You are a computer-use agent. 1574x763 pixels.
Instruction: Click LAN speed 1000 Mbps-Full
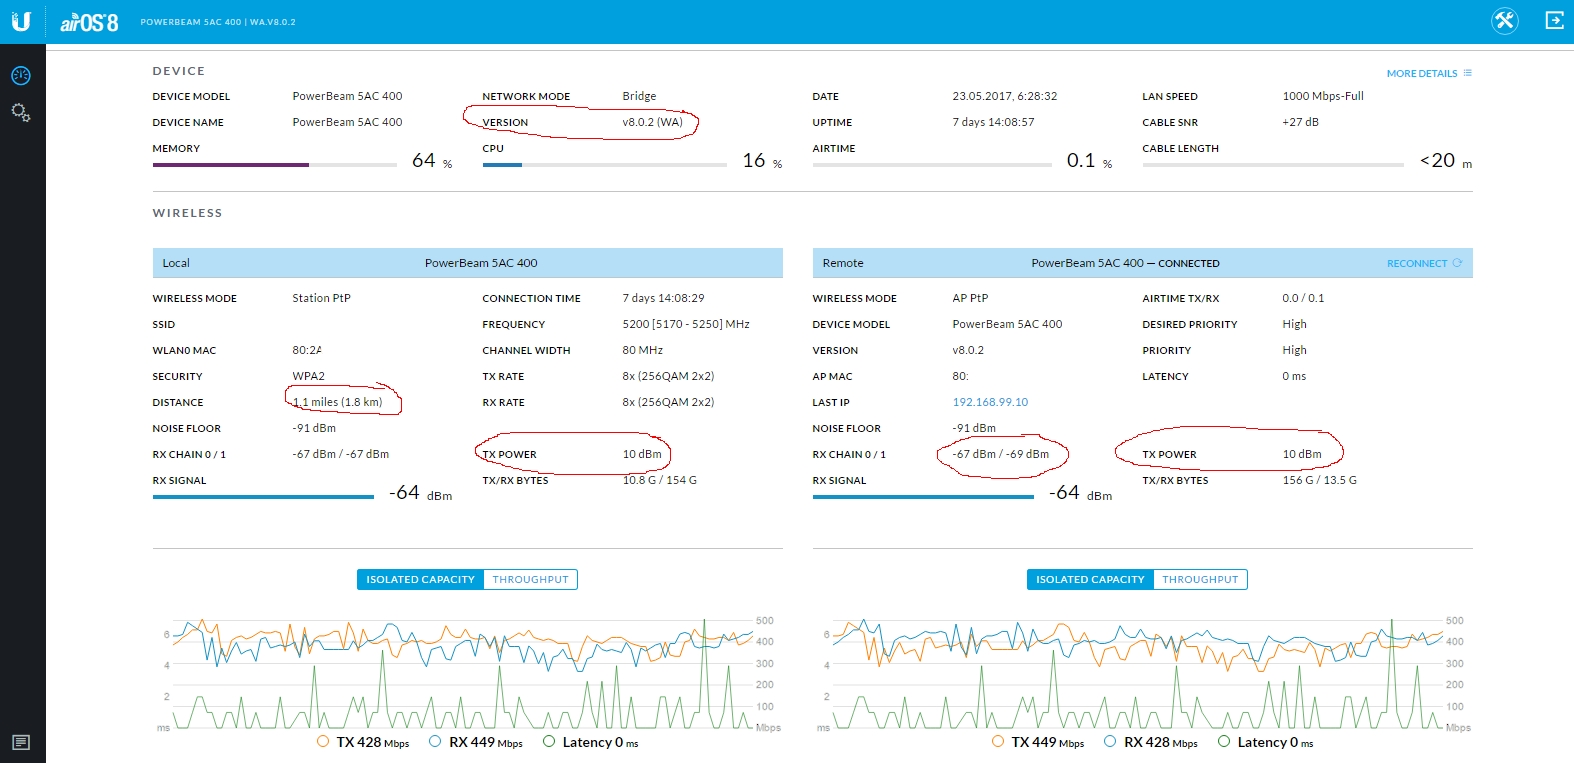tap(1323, 96)
